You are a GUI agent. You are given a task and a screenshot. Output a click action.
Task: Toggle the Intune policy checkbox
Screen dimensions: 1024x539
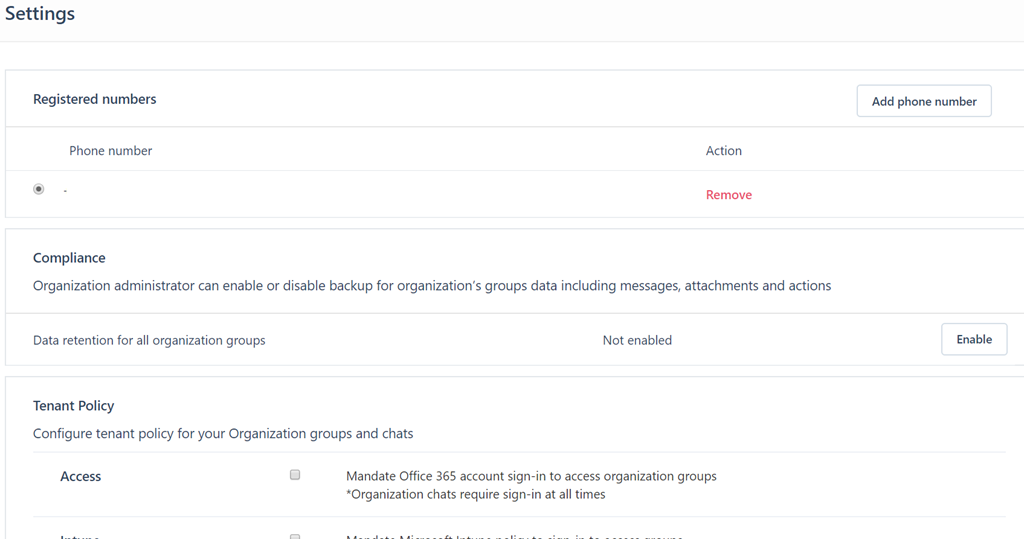[295, 536]
